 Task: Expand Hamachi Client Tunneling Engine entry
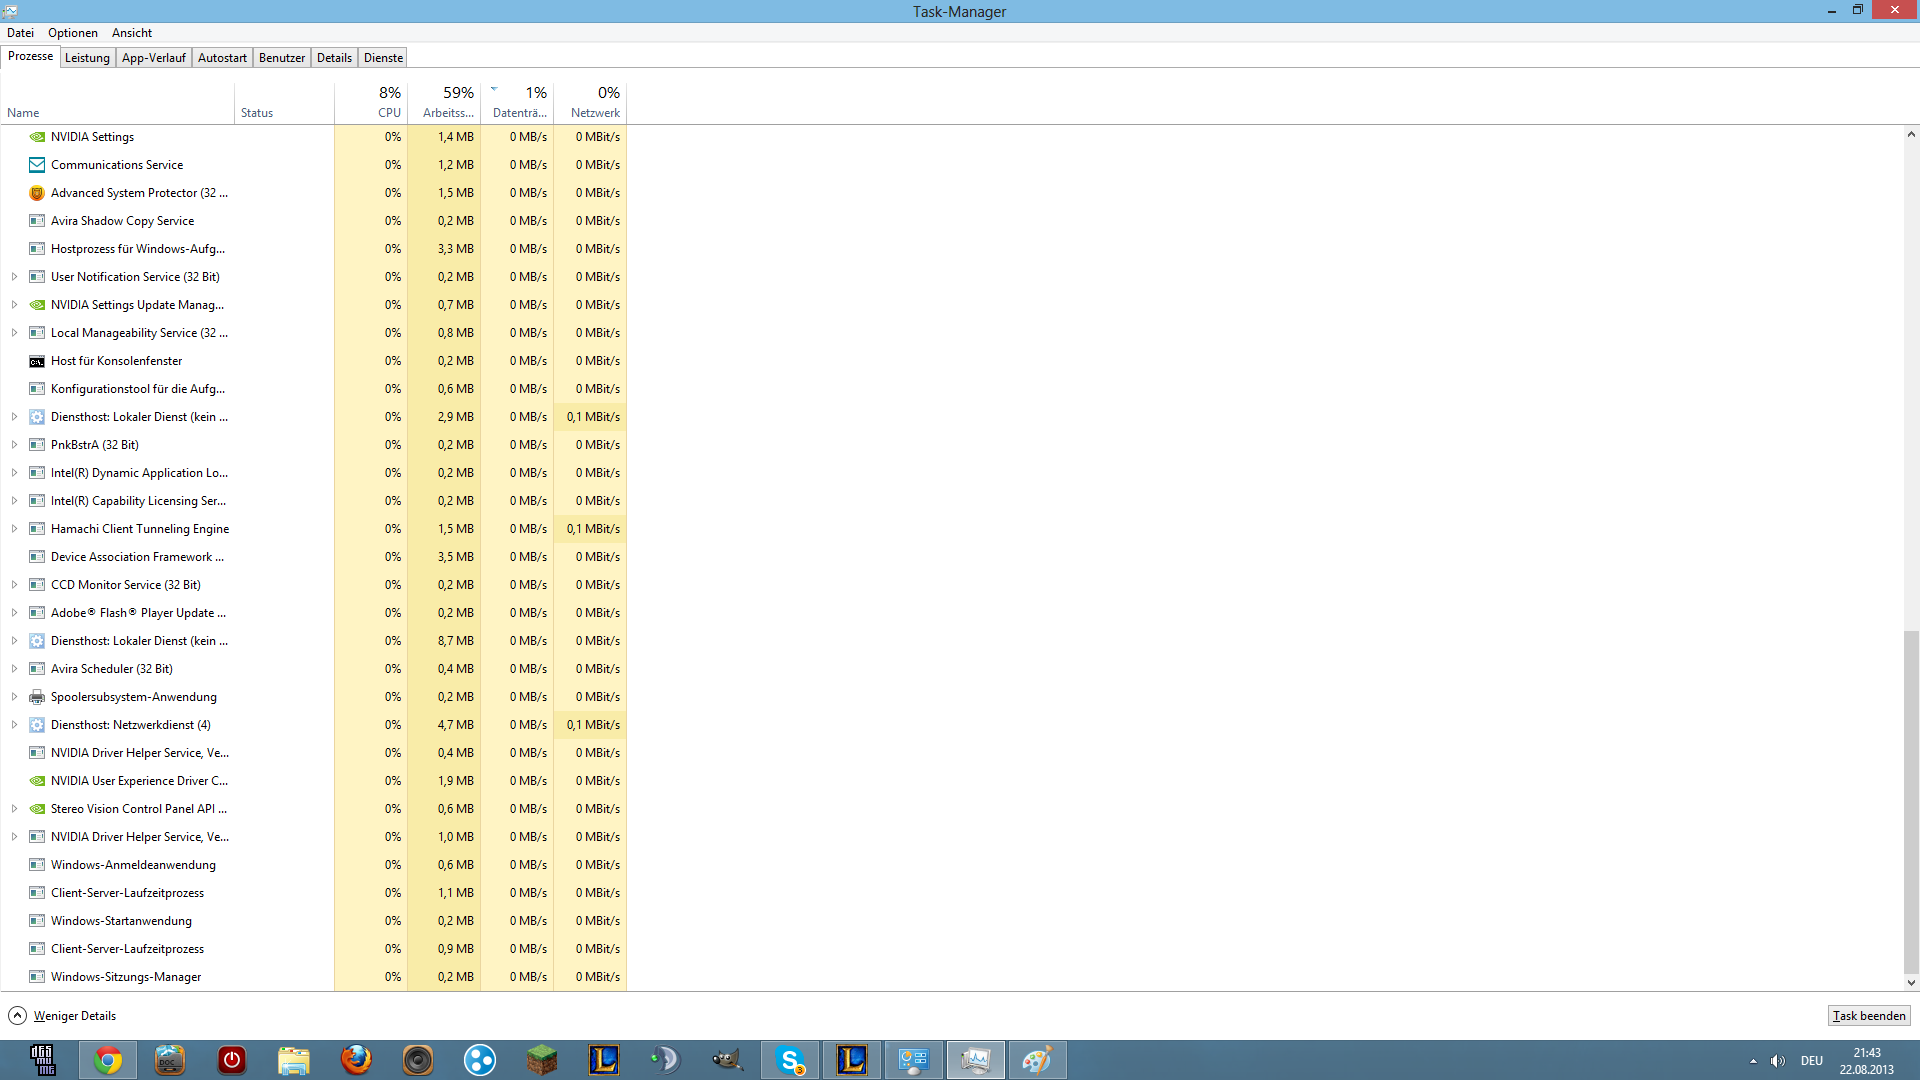tap(14, 529)
